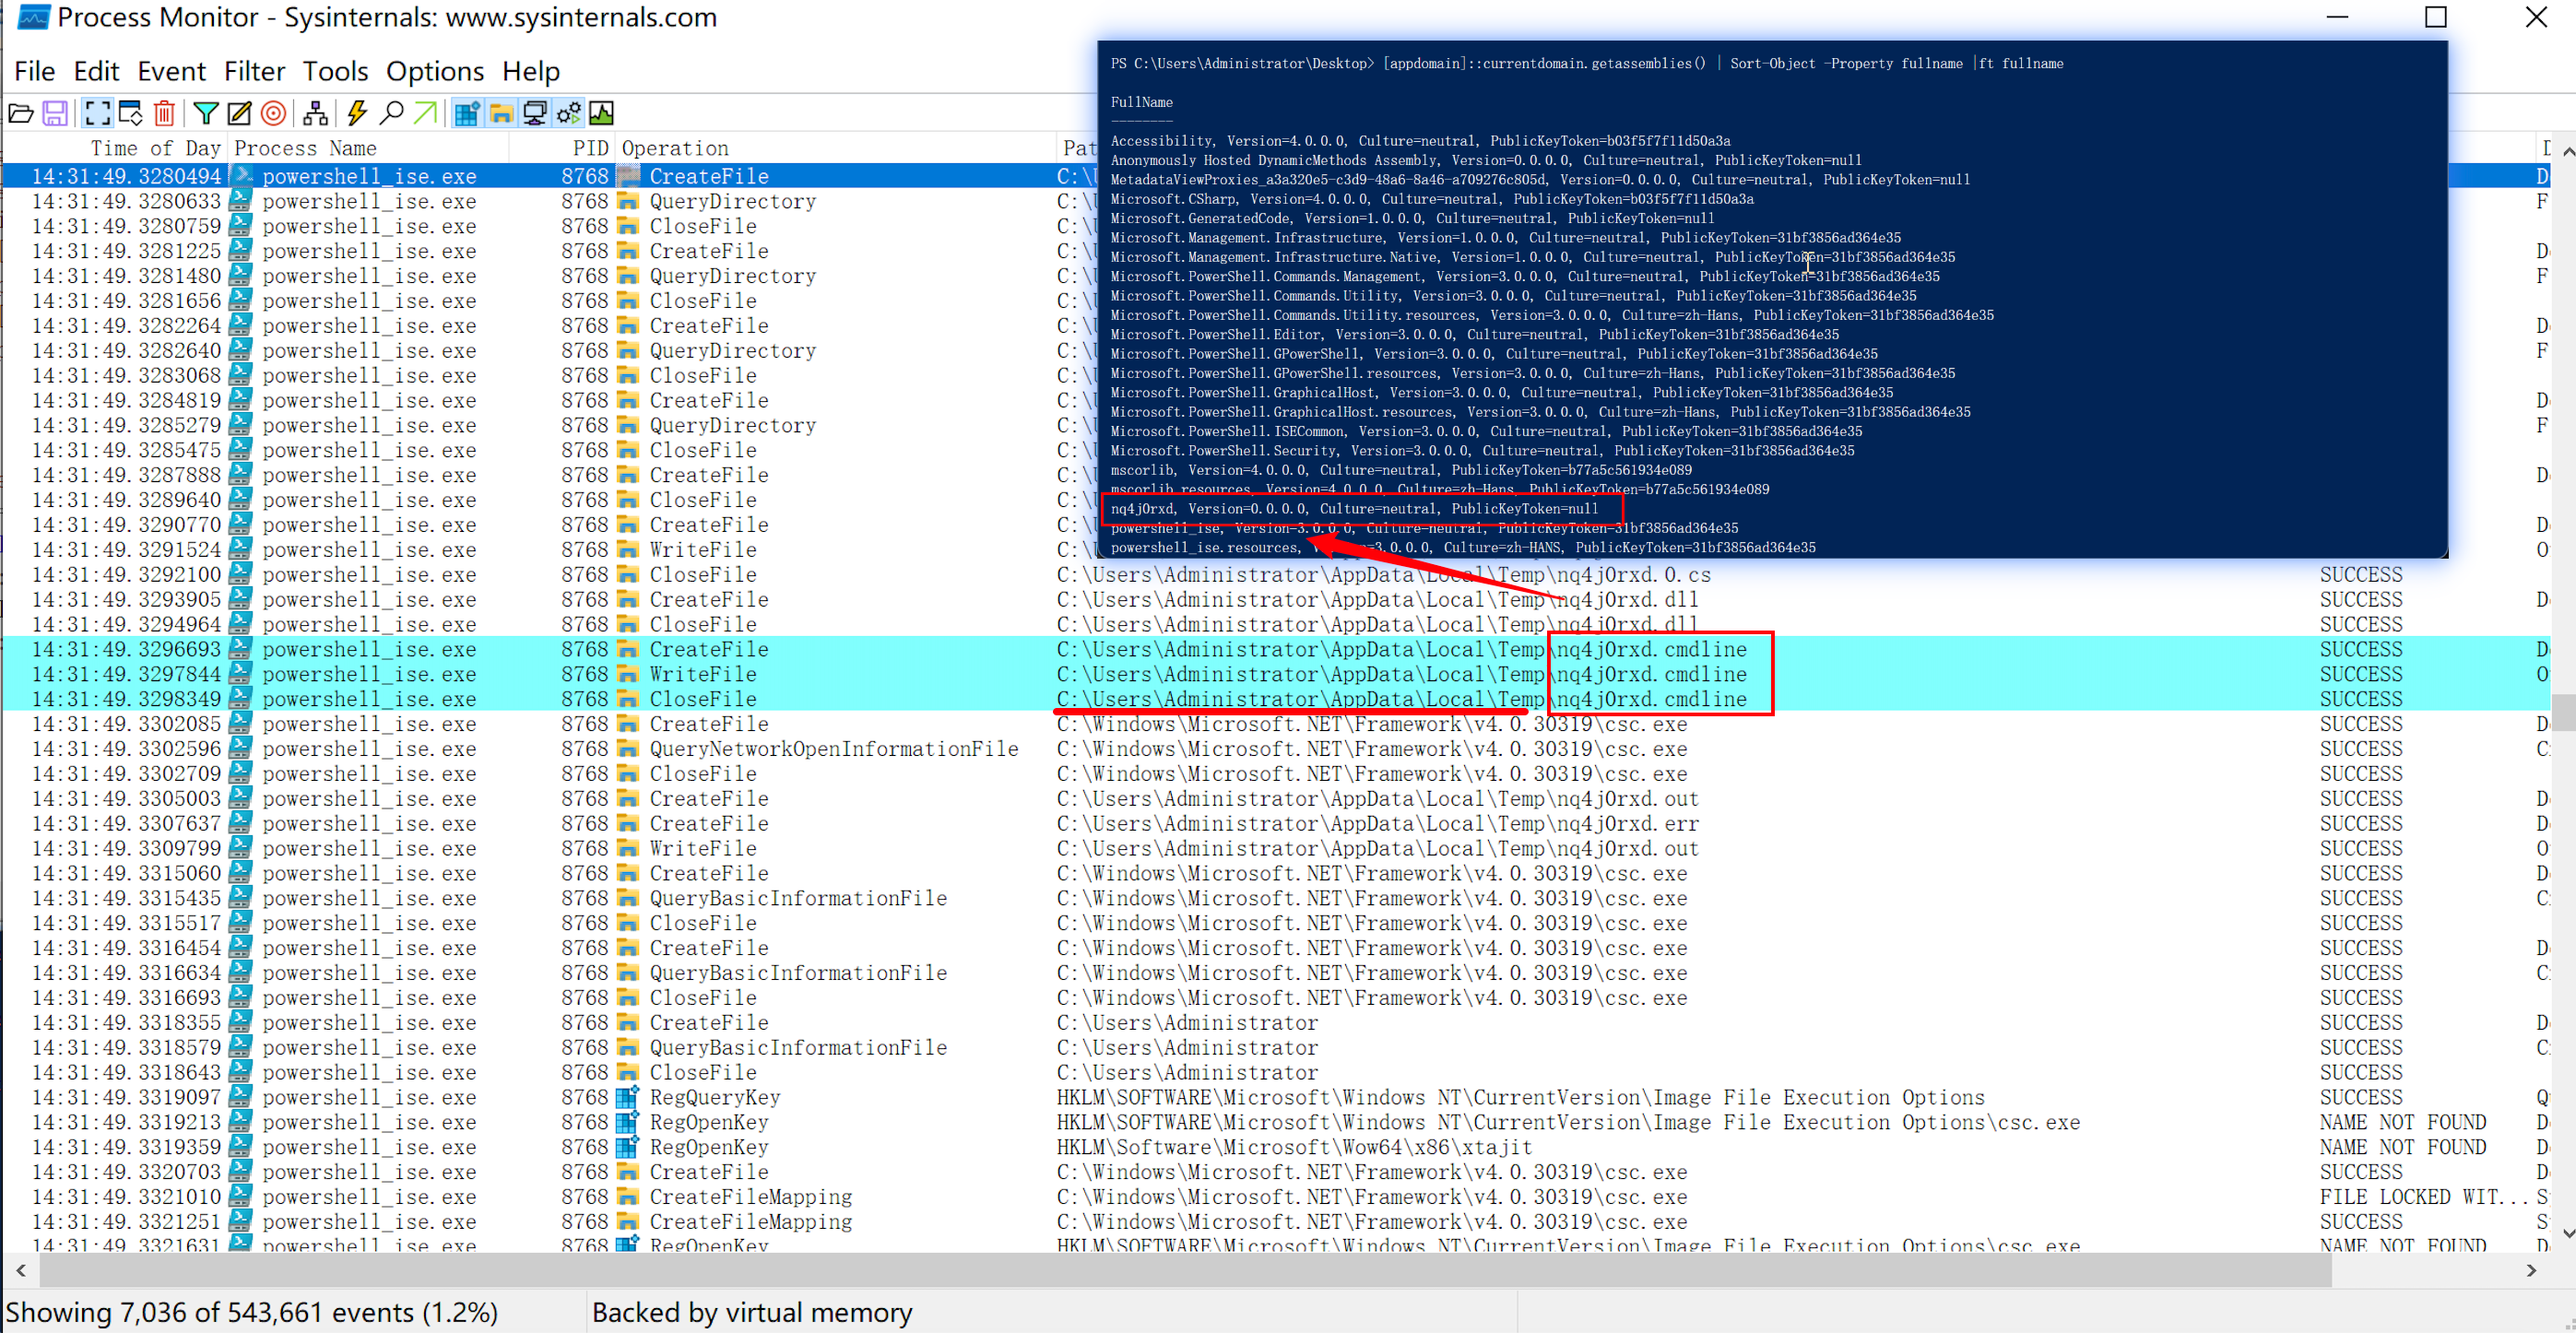Show the process tree icon
This screenshot has height=1333, width=2576.
(315, 113)
